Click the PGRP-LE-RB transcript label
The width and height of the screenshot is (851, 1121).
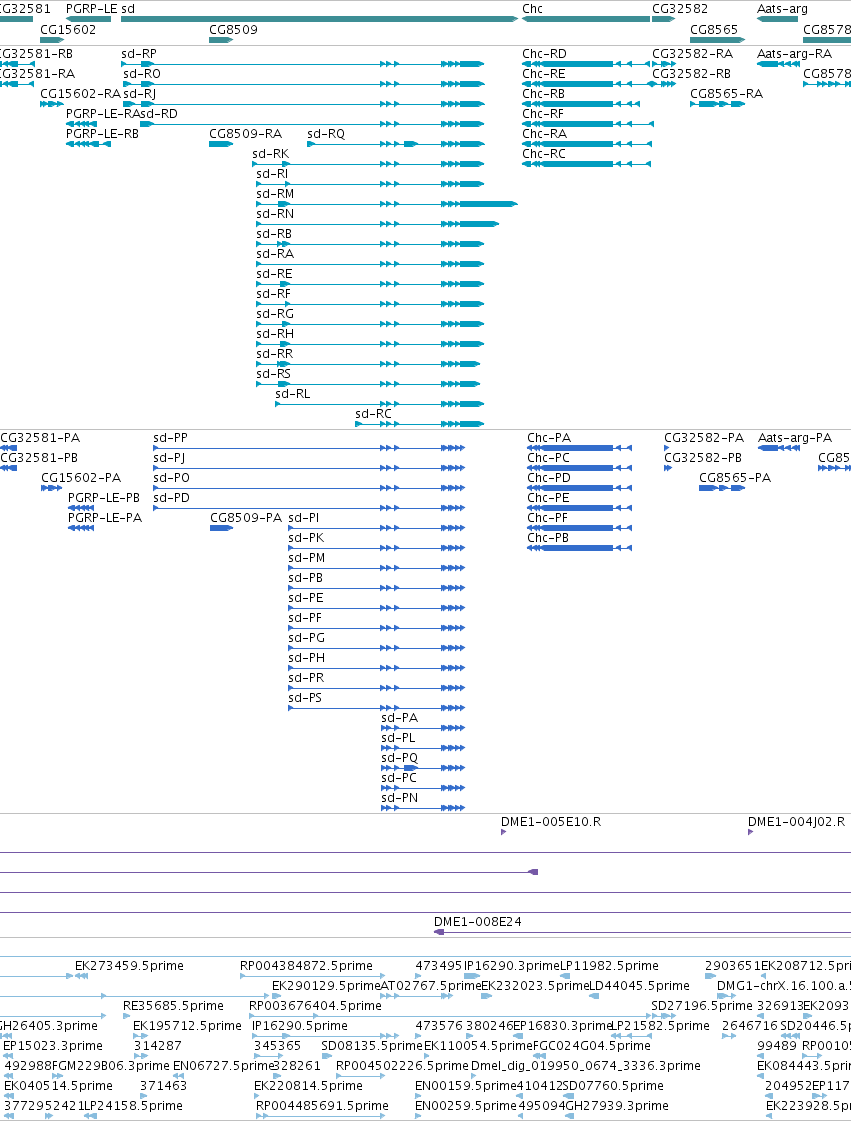pos(102,134)
